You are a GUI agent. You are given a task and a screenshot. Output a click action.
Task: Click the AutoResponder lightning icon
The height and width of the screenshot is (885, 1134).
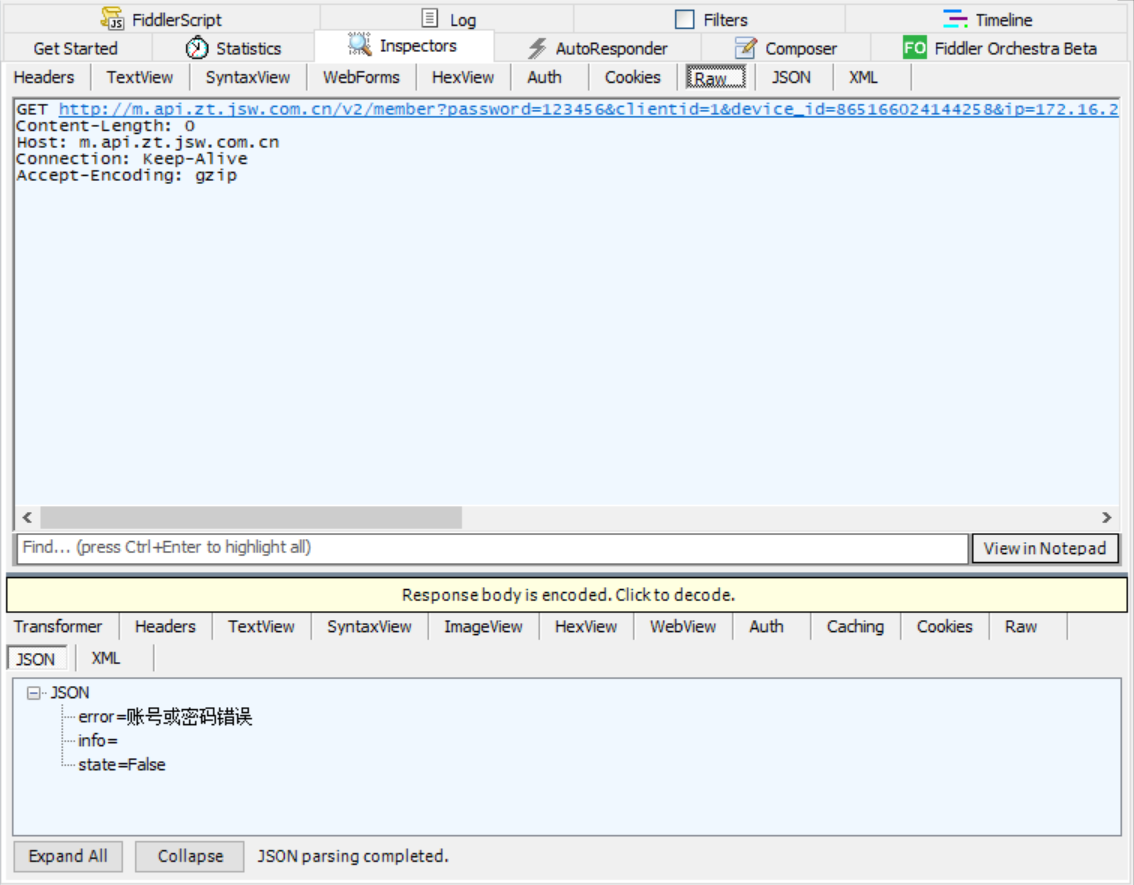point(537,48)
